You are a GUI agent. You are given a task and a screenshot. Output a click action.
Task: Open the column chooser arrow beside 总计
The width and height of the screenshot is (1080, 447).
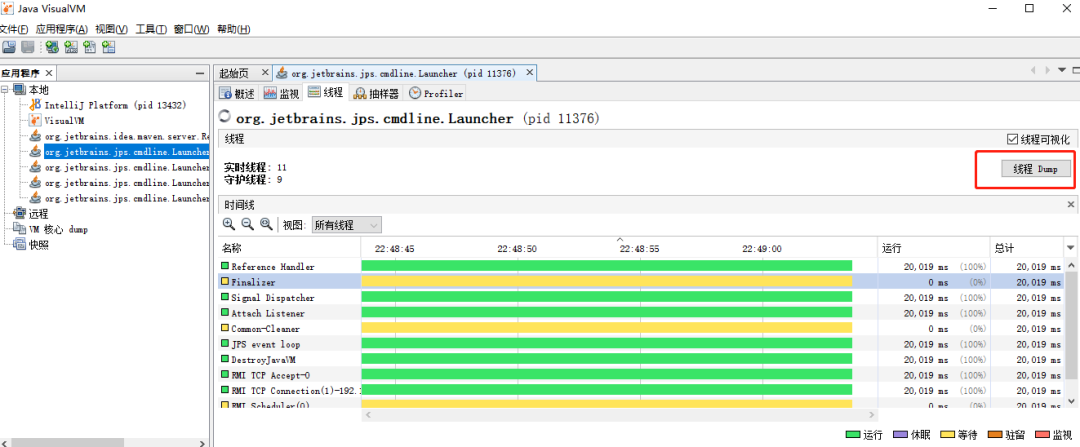(x=1070, y=248)
